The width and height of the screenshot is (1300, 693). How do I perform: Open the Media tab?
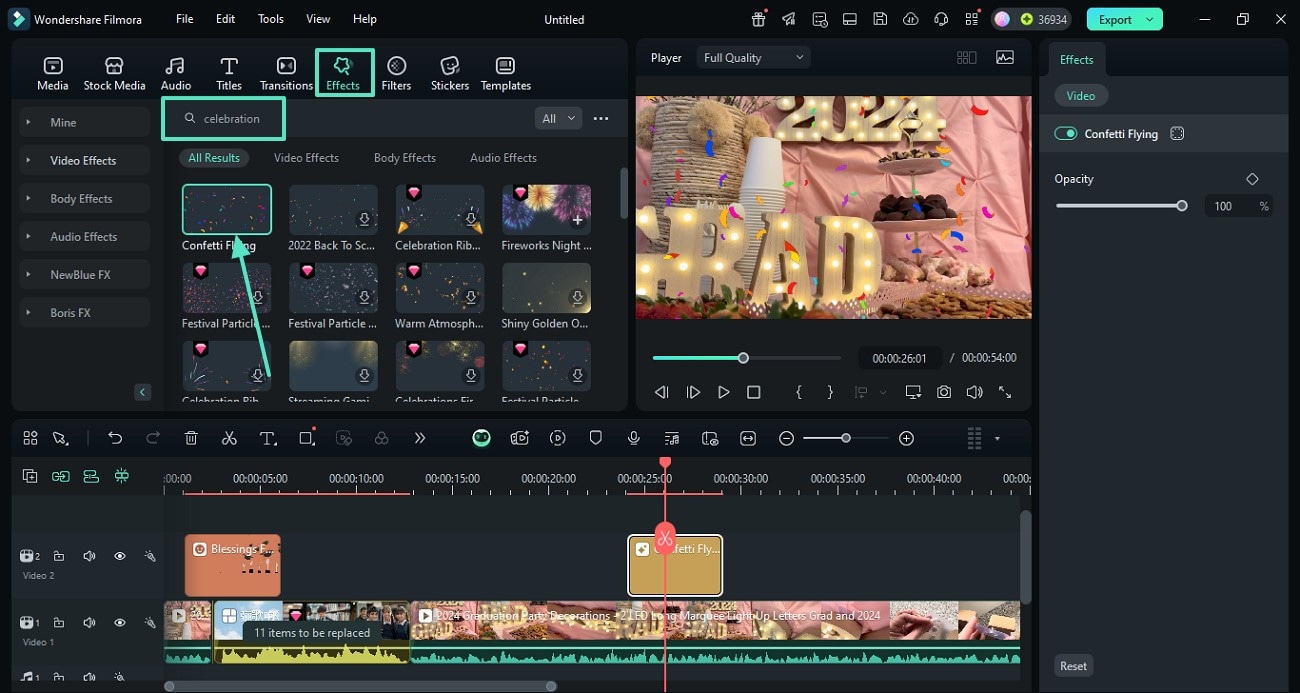click(x=53, y=74)
